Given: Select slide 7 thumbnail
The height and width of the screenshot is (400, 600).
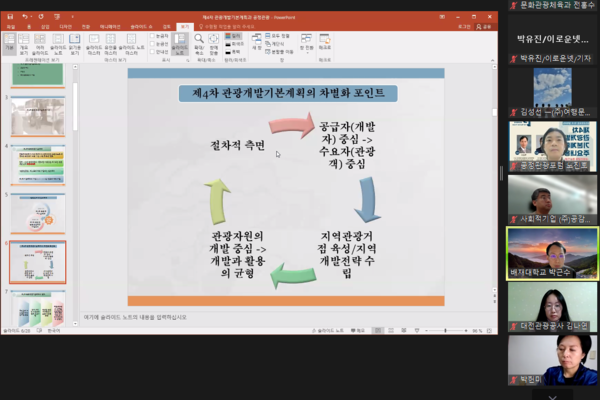Looking at the screenshot, I should (x=38, y=309).
